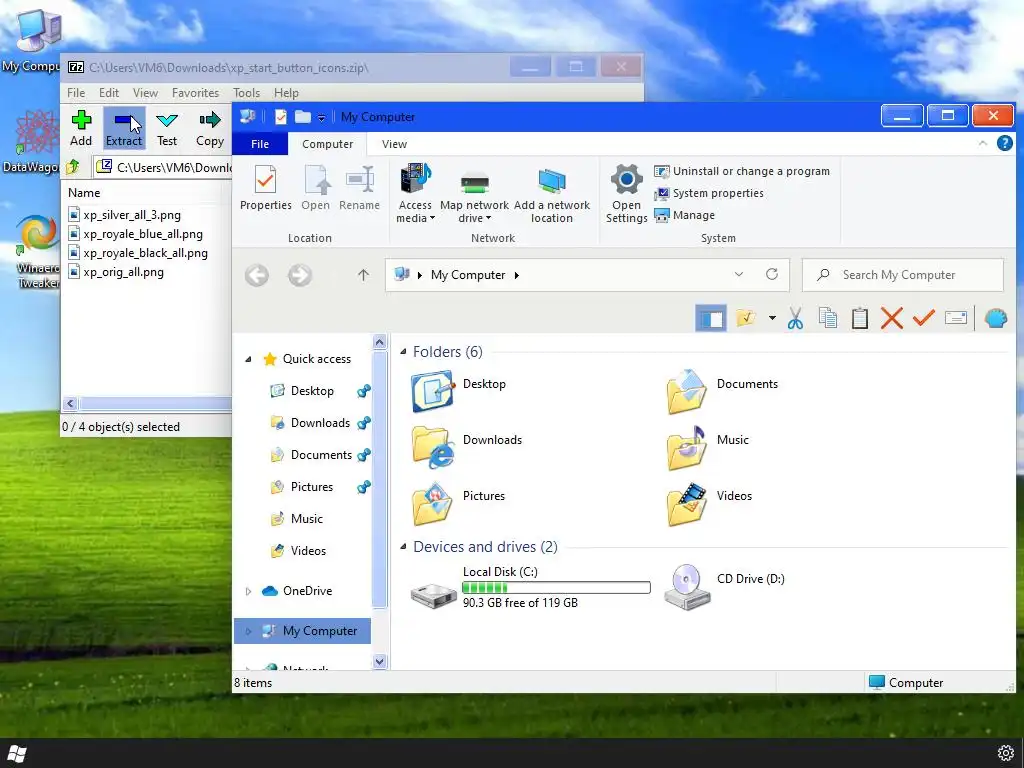This screenshot has height=768, width=1024.
Task: Open the folder options dropdown arrow
Action: pos(772,318)
